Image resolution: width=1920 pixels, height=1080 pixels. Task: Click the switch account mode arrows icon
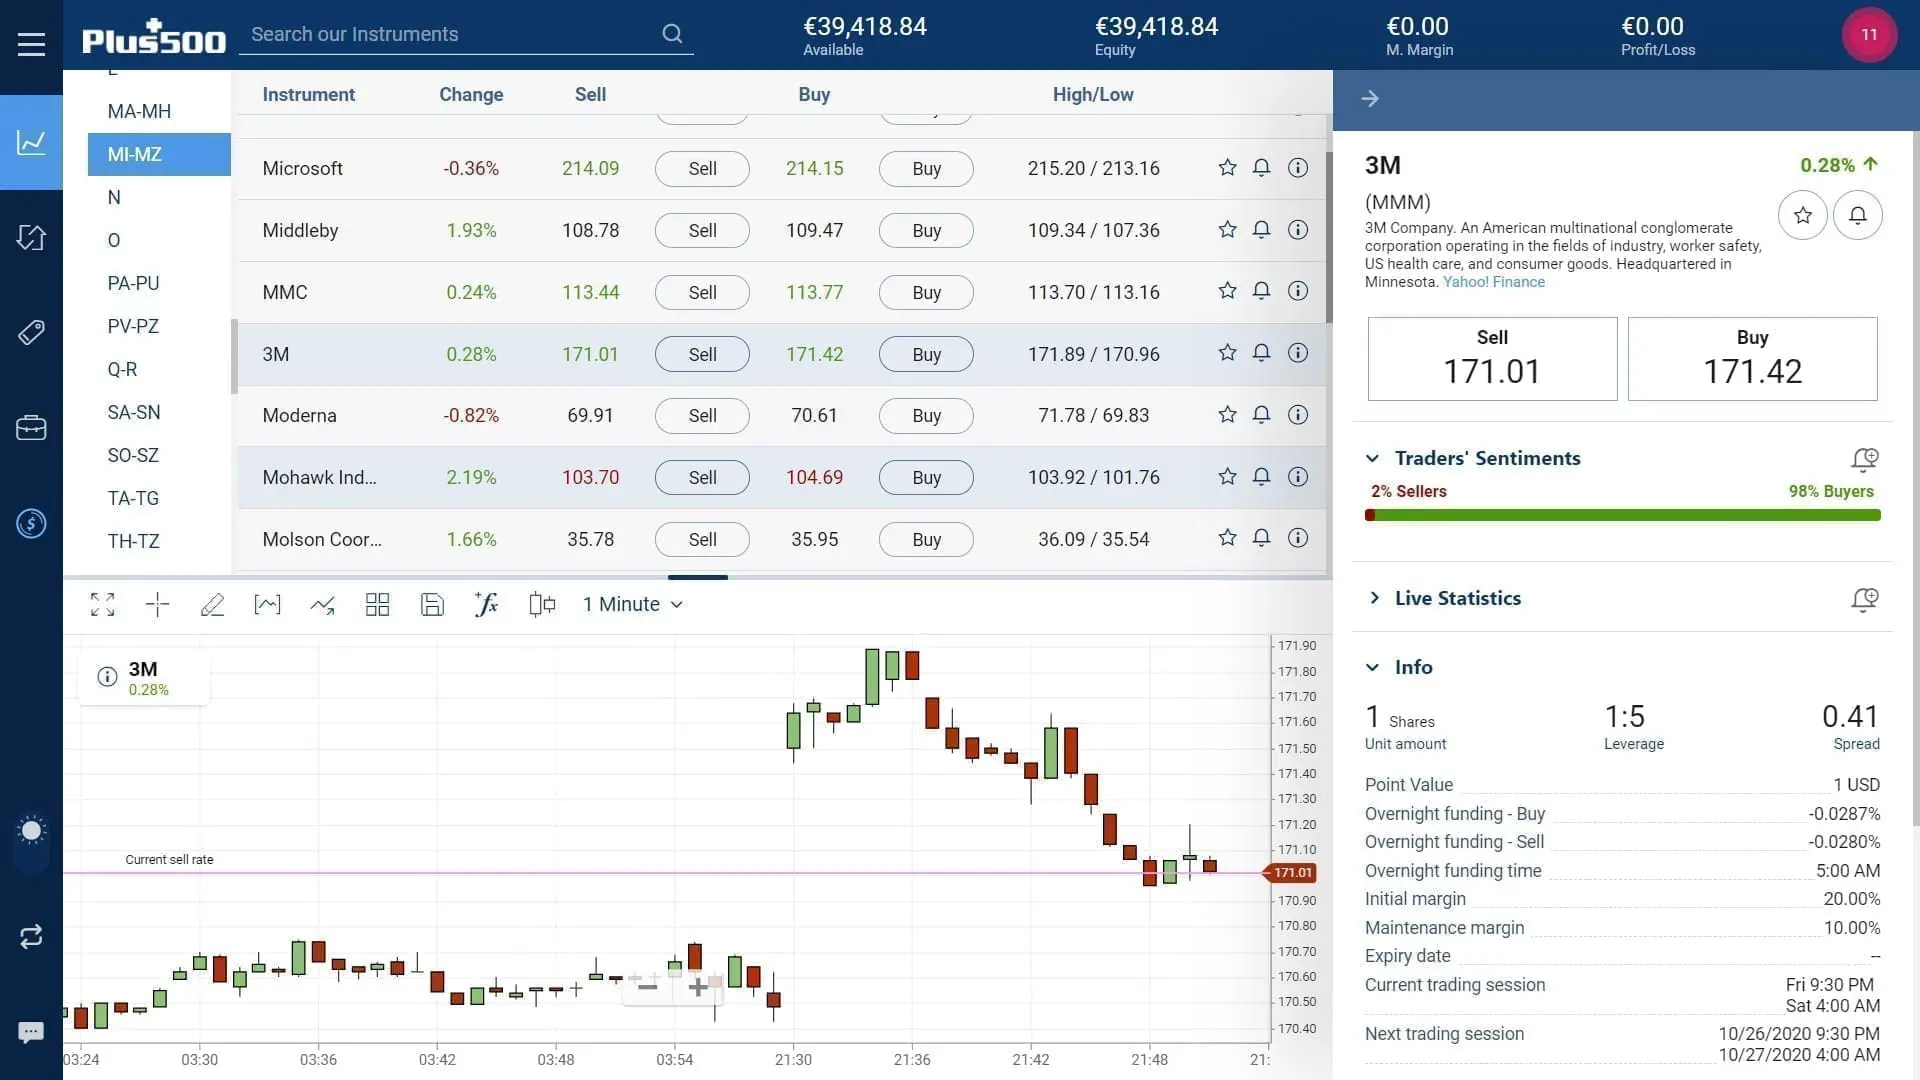pos(31,937)
